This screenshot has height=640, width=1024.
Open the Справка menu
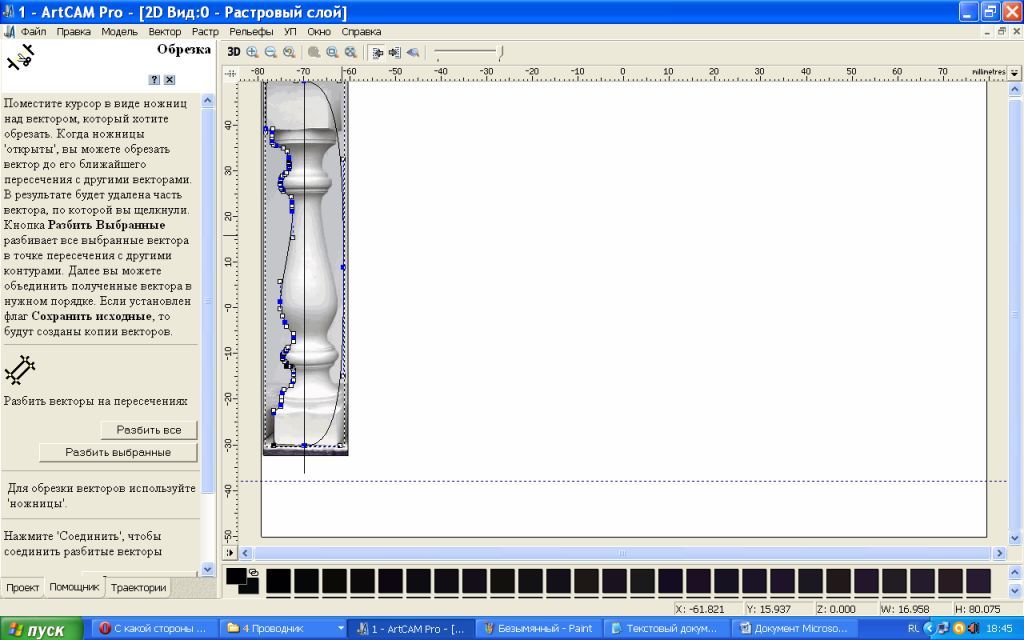coord(361,31)
